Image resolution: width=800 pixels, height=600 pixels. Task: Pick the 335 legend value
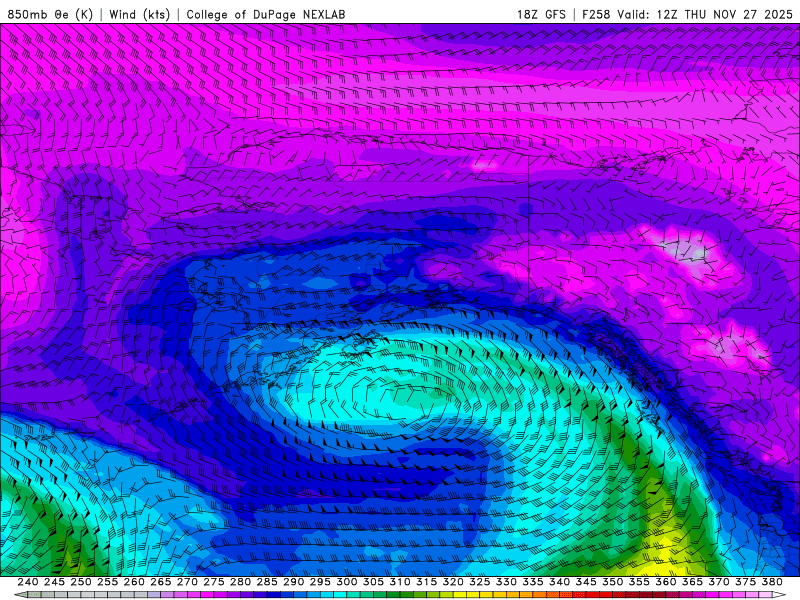533,582
